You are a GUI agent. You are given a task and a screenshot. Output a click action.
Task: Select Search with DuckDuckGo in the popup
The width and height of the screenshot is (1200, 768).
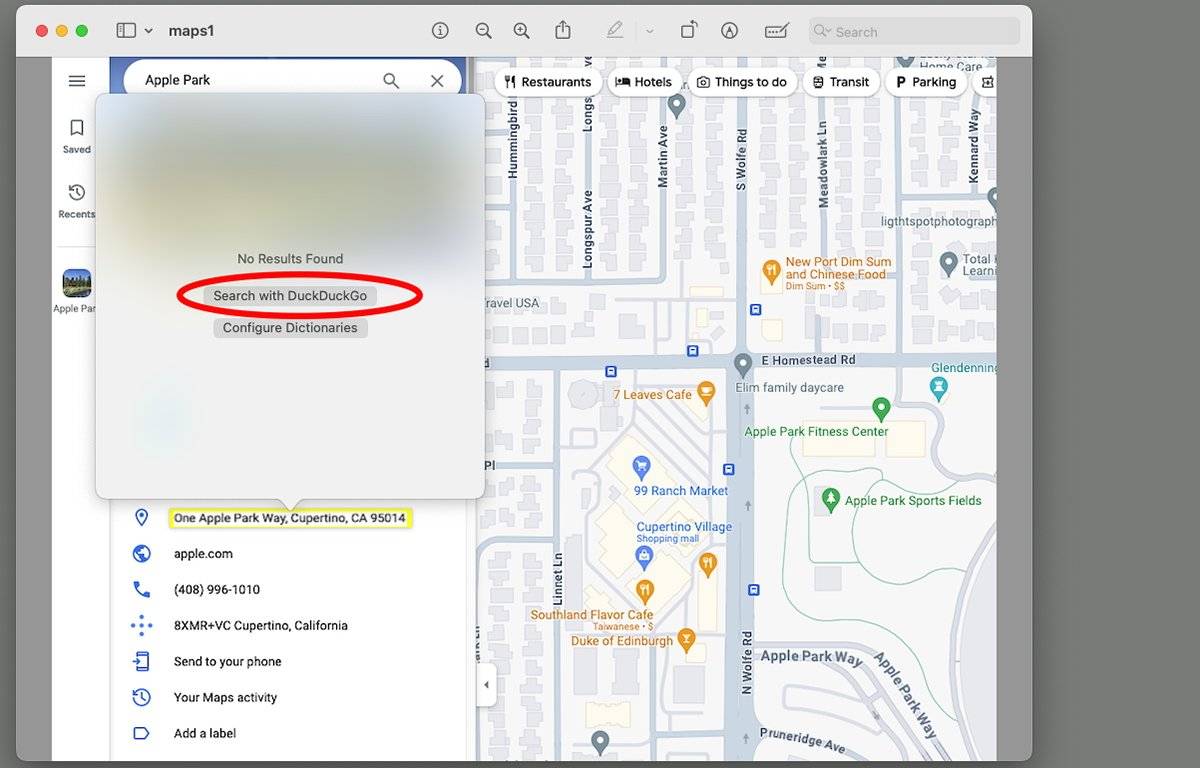tap(290, 295)
